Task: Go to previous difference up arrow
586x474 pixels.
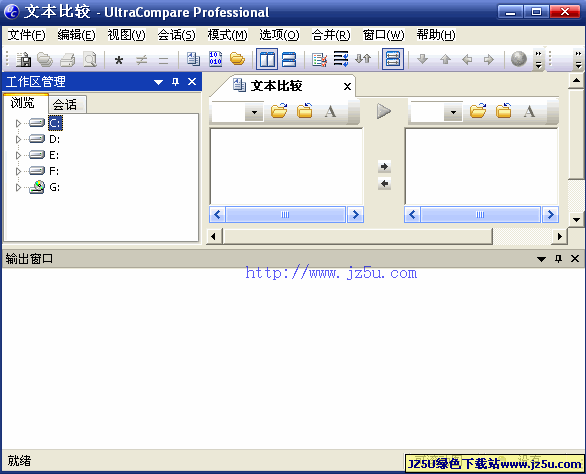Action: click(x=445, y=59)
